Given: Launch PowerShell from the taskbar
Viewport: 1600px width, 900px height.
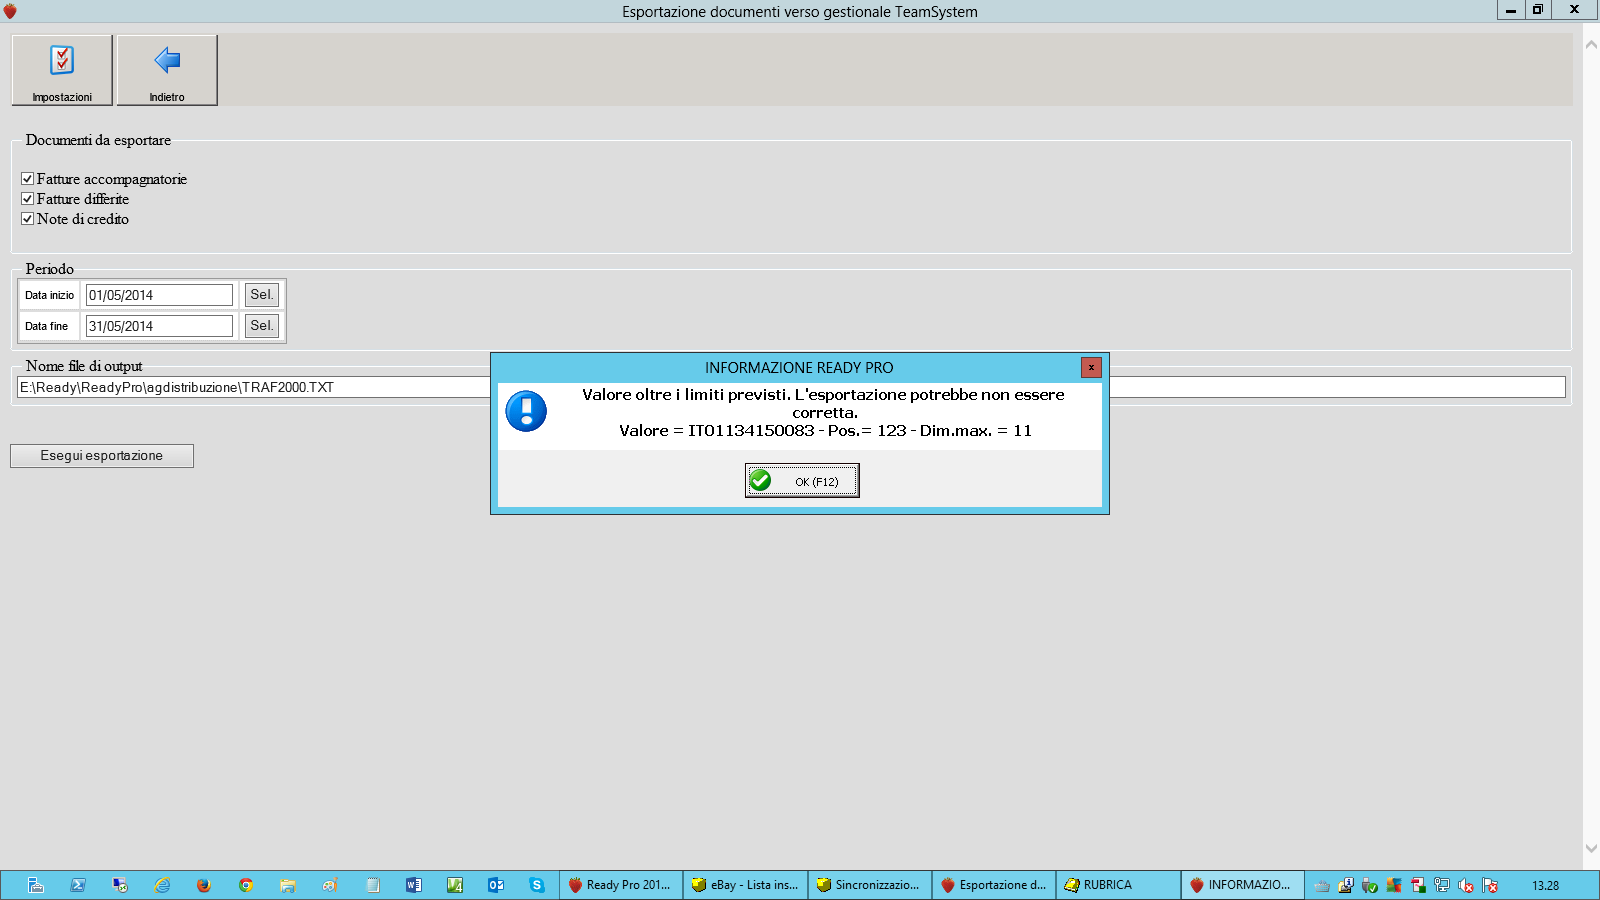Looking at the screenshot, I should (78, 885).
